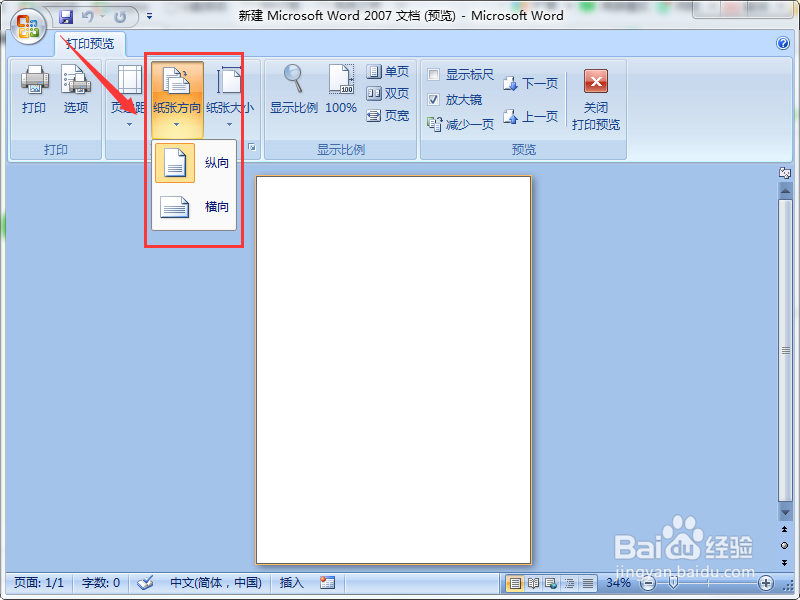Screen dimensions: 800x600
Task: Click the zoom out minus button
Action: click(648, 583)
